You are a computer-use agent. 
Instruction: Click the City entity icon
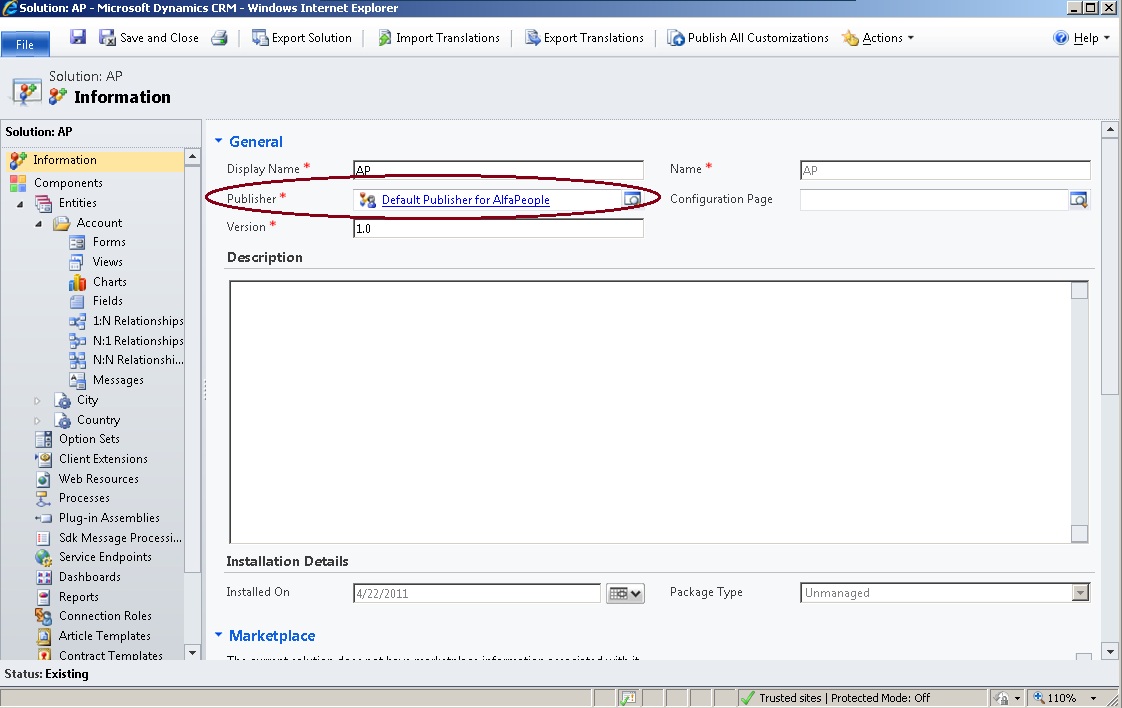tap(63, 400)
